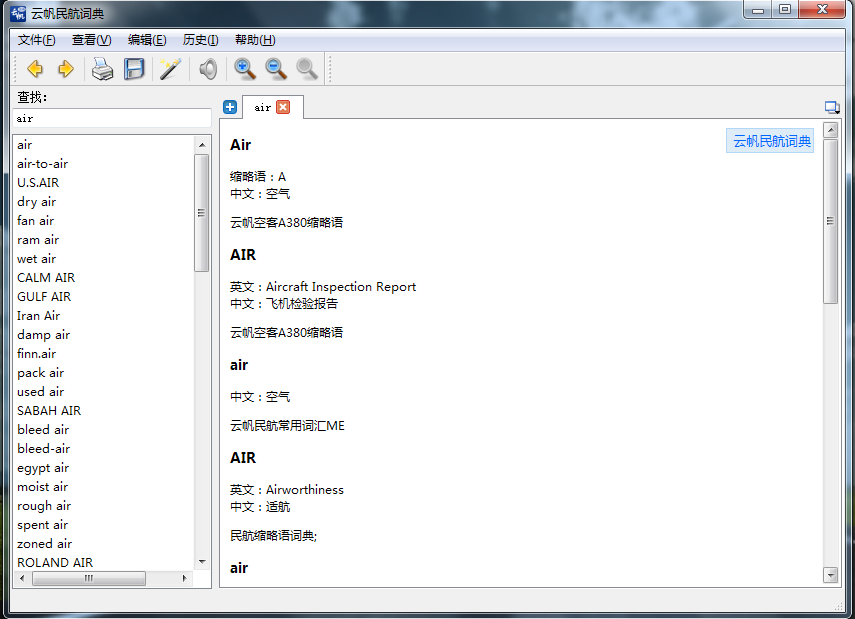
Task: Click the window icon at the tab bar's right end
Action: click(832, 107)
